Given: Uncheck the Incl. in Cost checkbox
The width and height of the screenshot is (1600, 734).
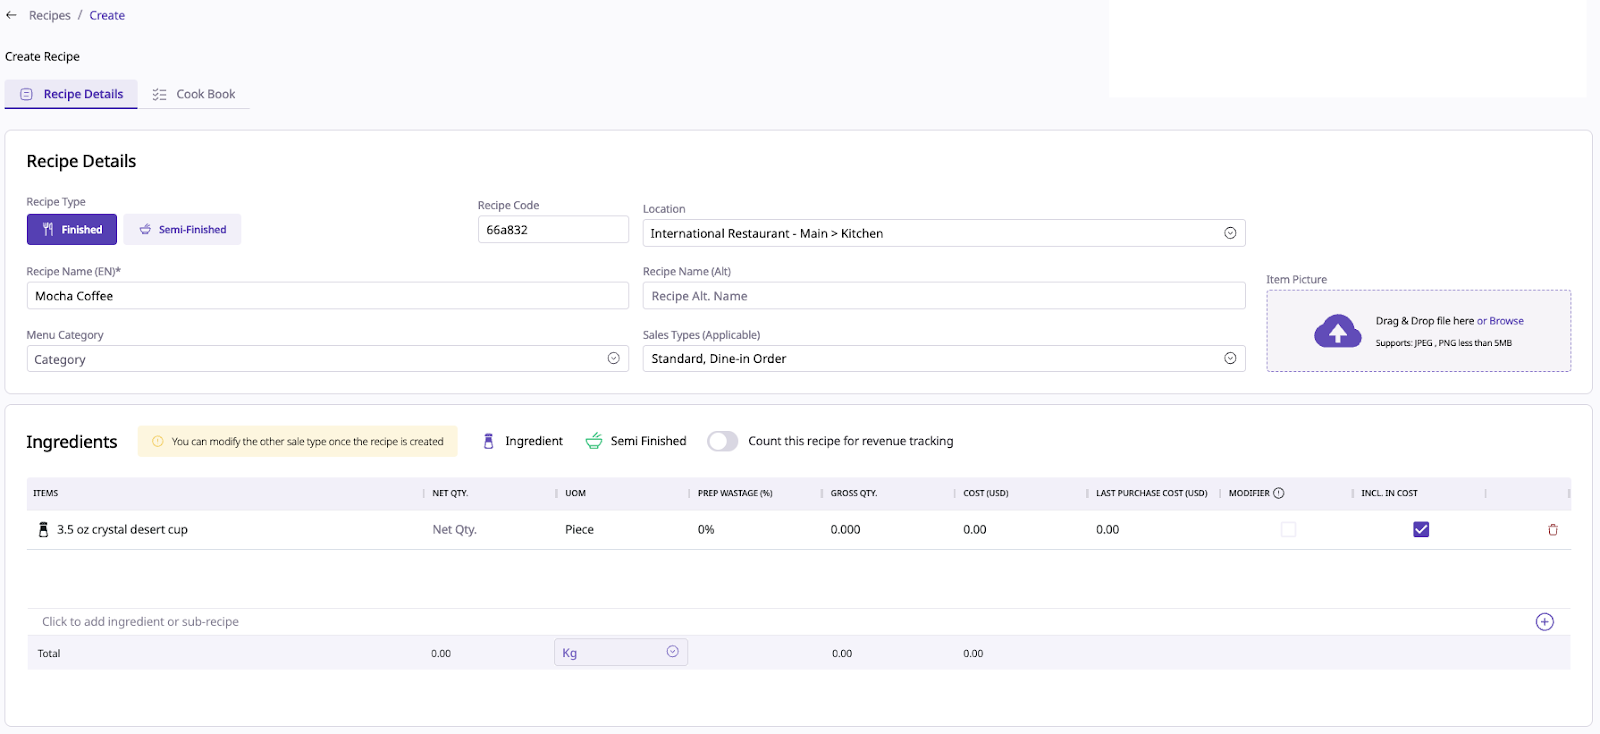Looking at the screenshot, I should (x=1420, y=530).
